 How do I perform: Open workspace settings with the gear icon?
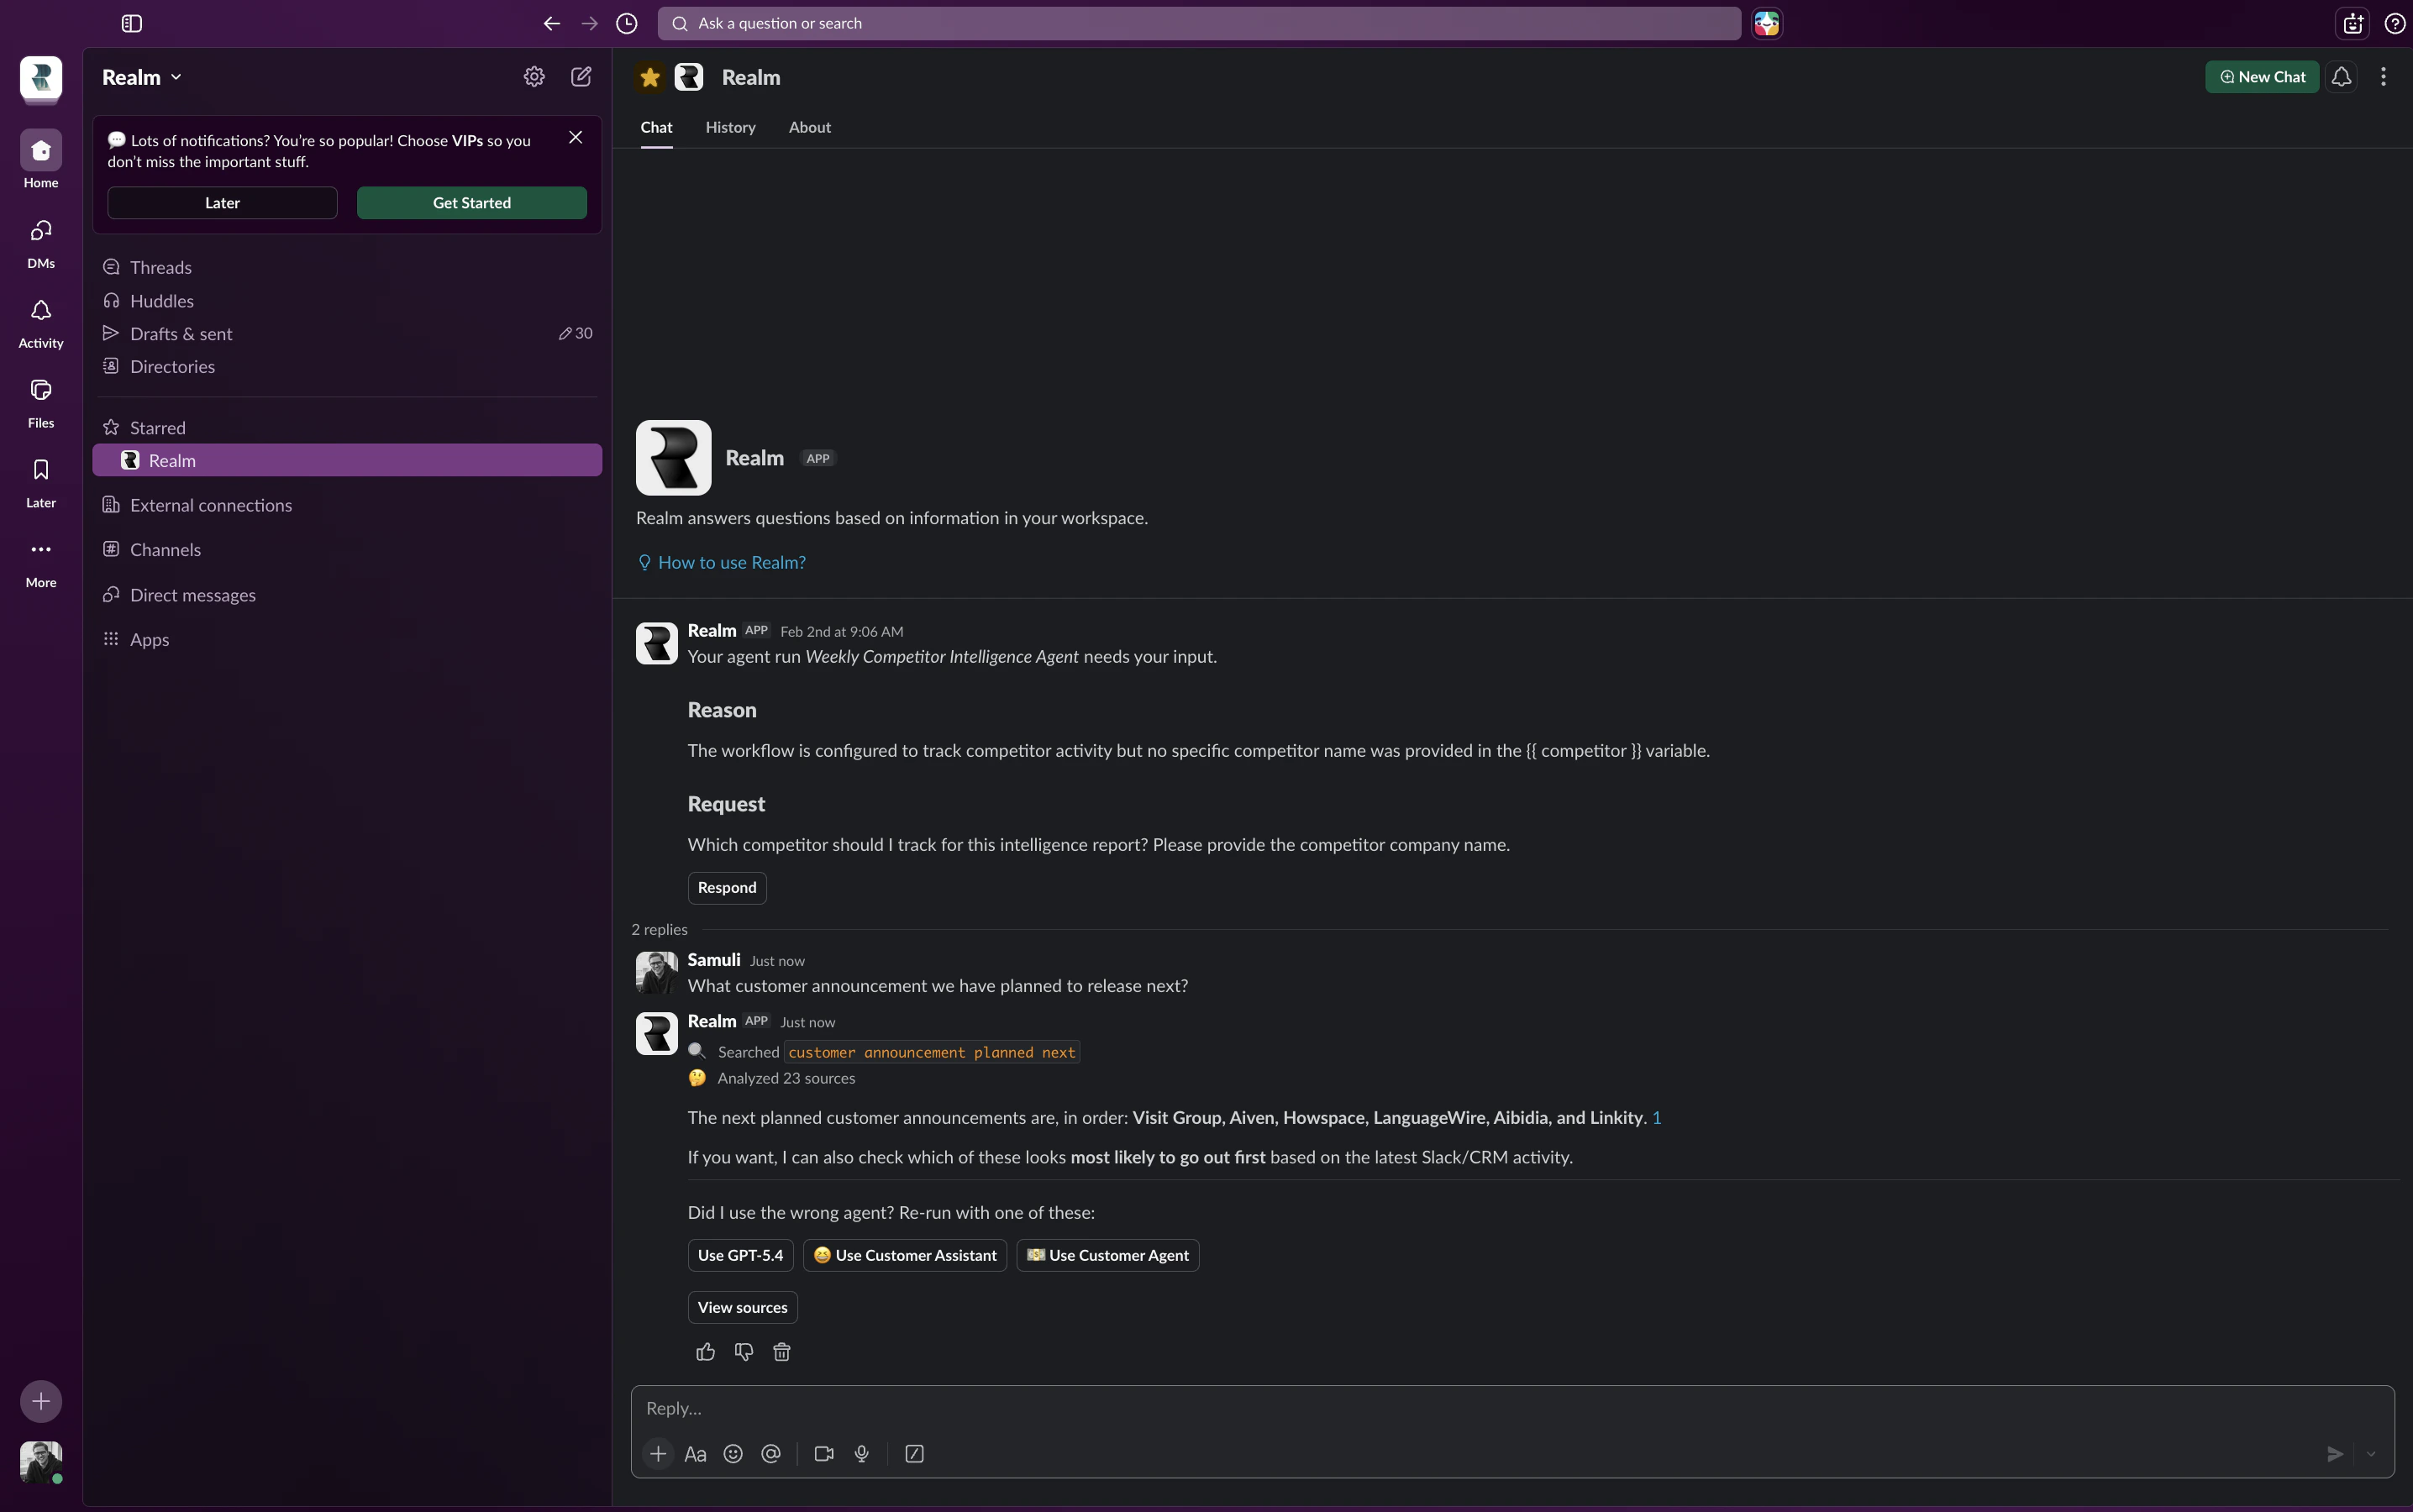(533, 76)
